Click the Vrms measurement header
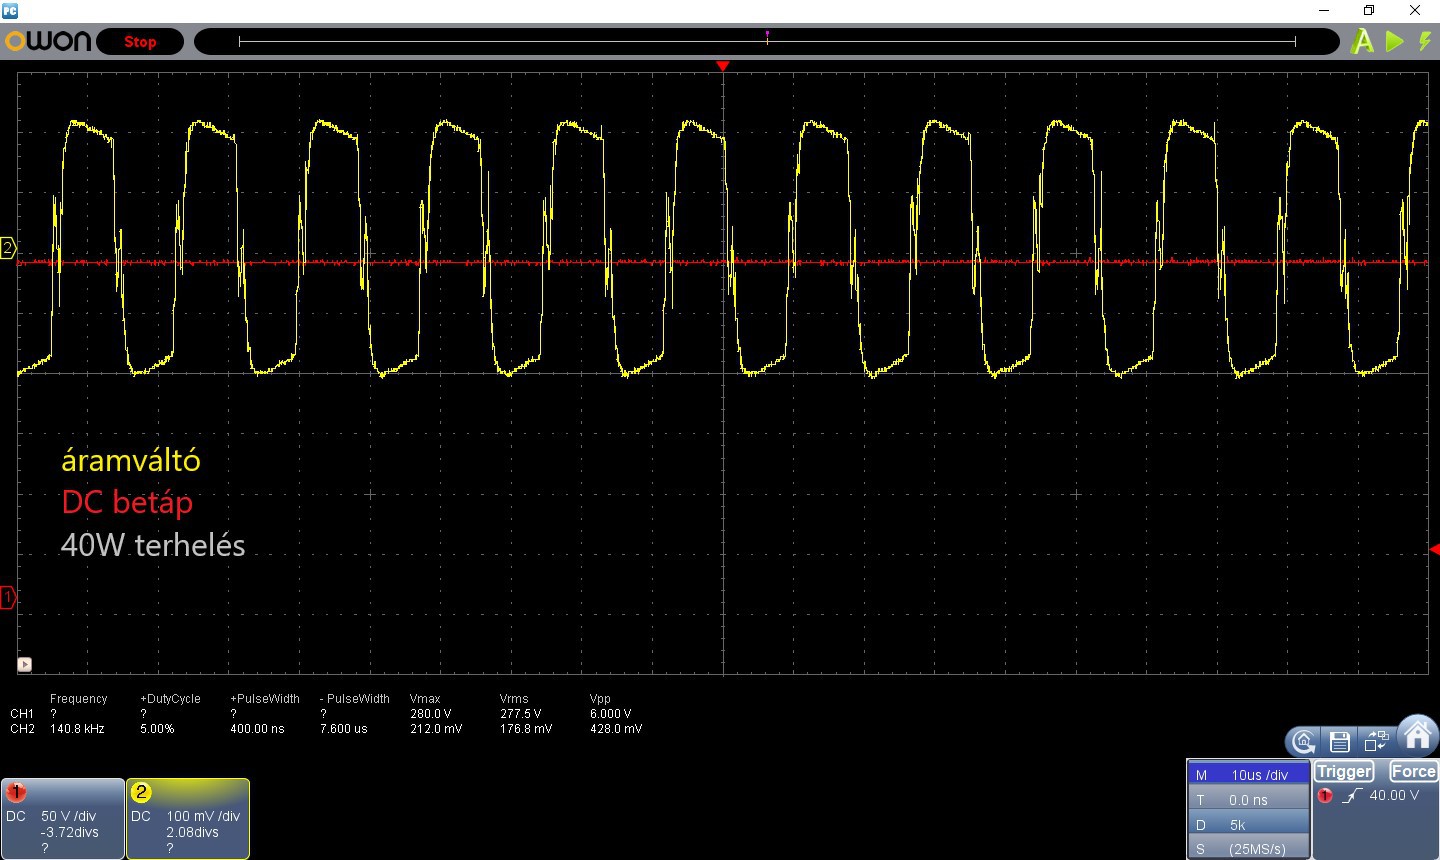 point(514,699)
